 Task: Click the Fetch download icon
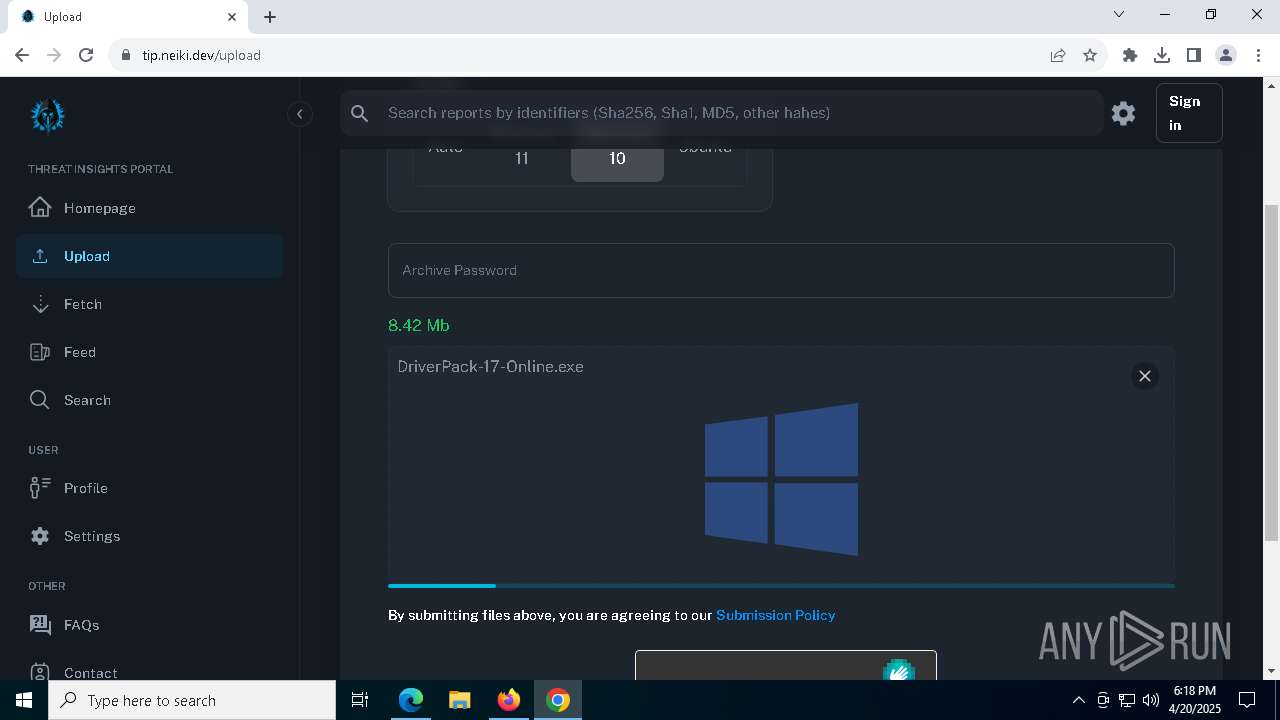point(40,304)
